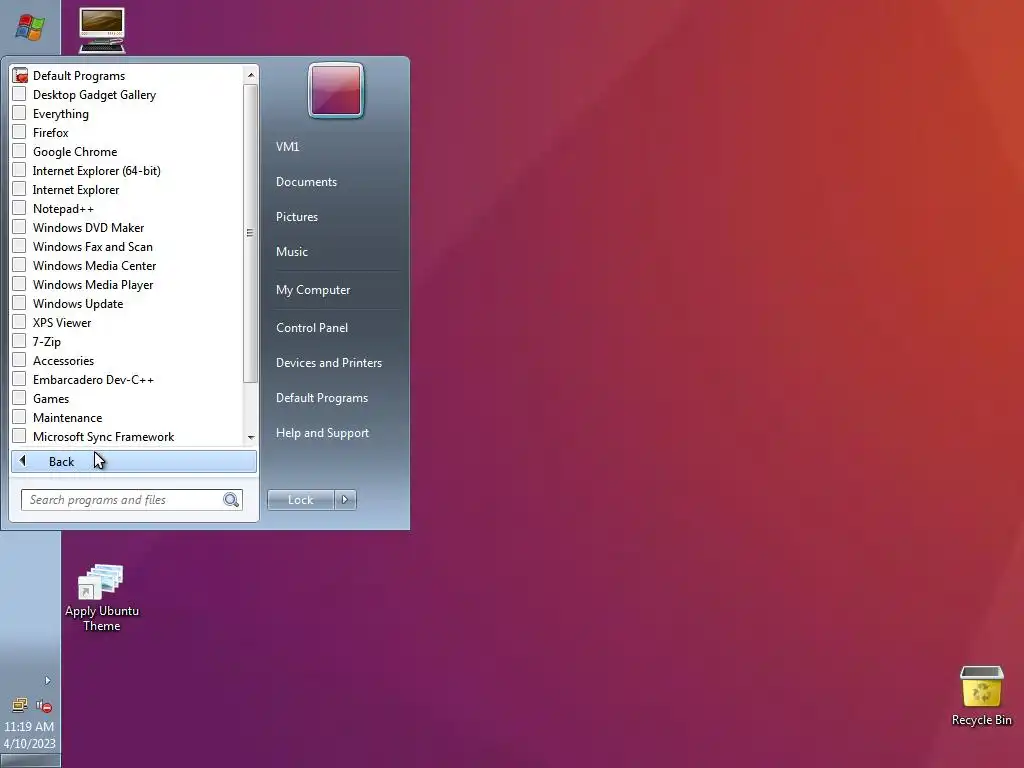Open Default Programs in the programs list
The width and height of the screenshot is (1024, 768).
tap(127, 76)
